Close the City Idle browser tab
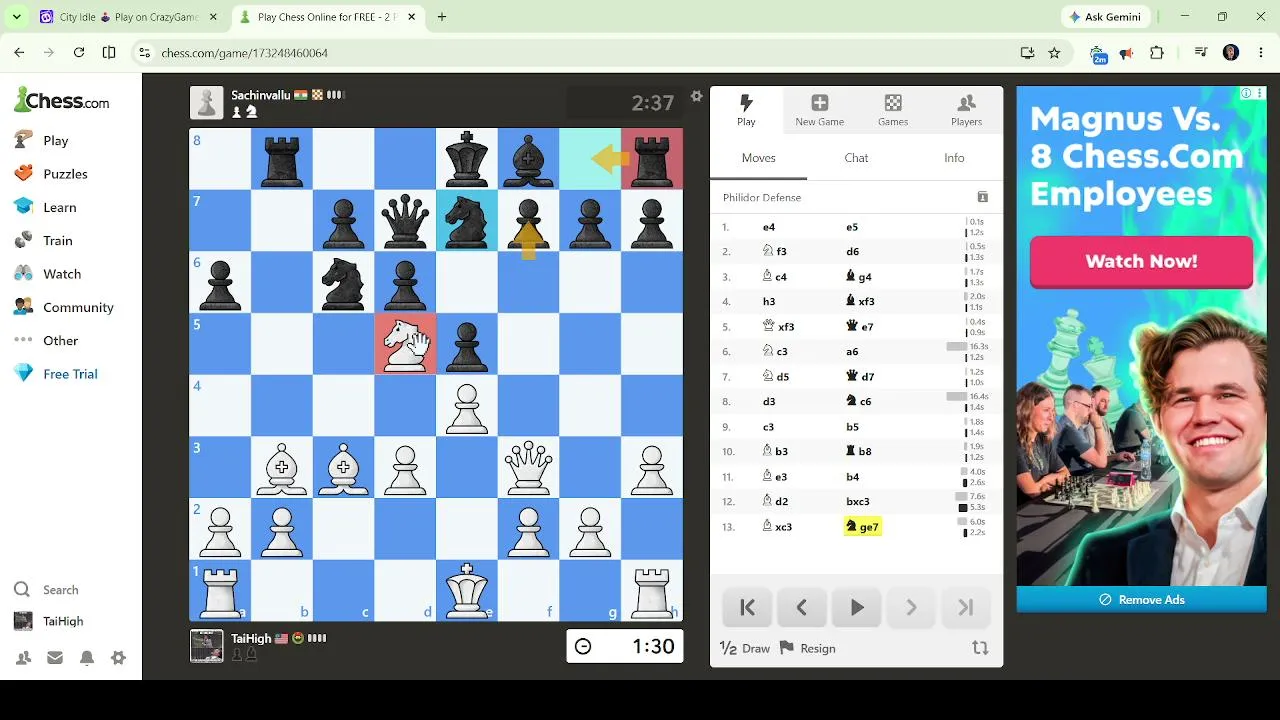 pos(213,17)
